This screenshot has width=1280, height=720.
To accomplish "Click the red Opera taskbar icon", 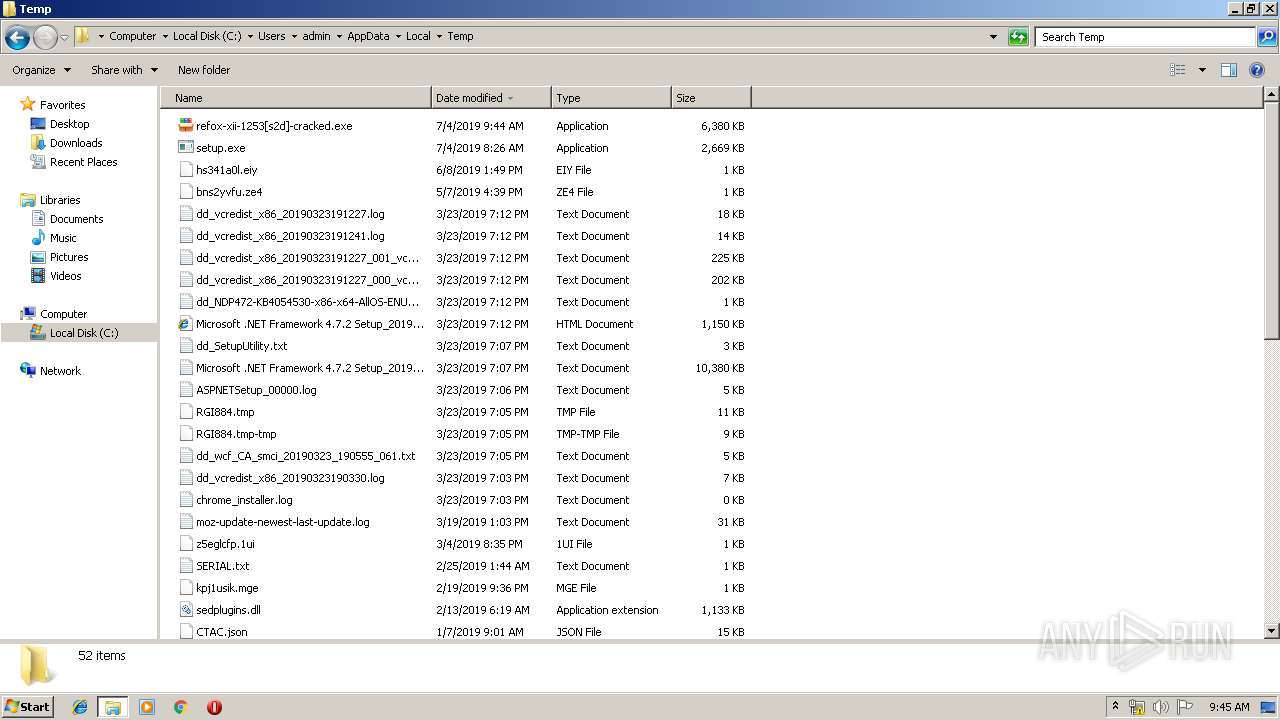I will pos(214,707).
